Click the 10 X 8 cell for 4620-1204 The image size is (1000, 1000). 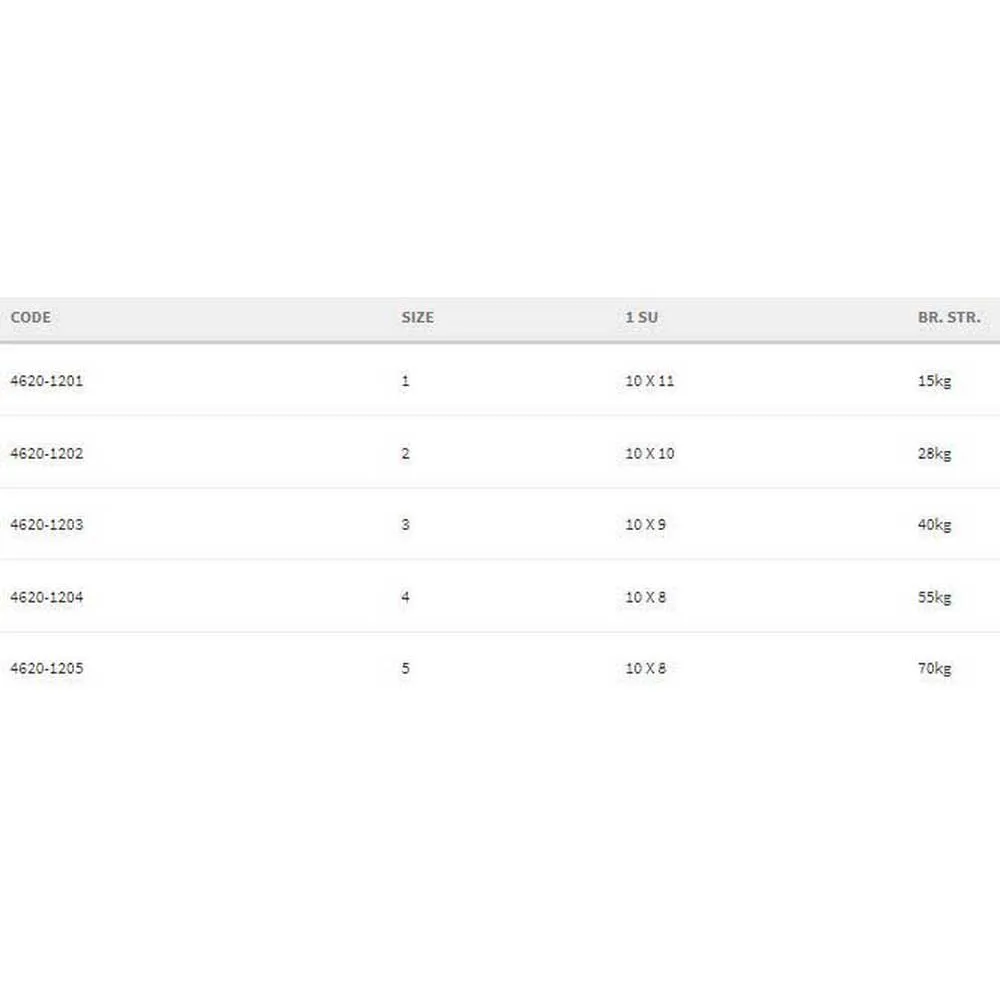pyautogui.click(x=646, y=597)
